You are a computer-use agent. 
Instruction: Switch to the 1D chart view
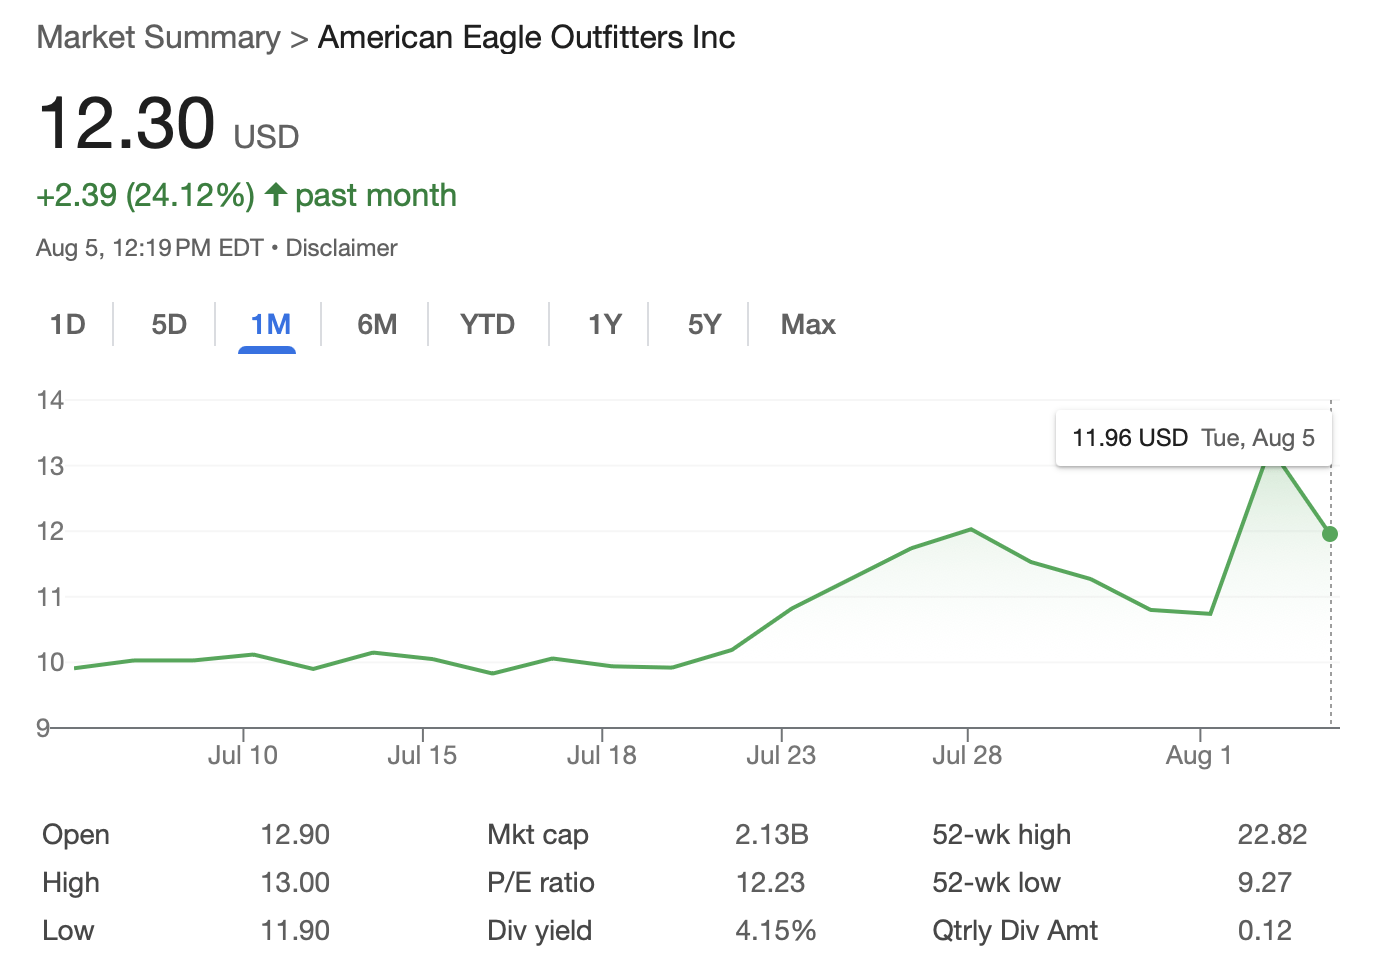pos(68,324)
